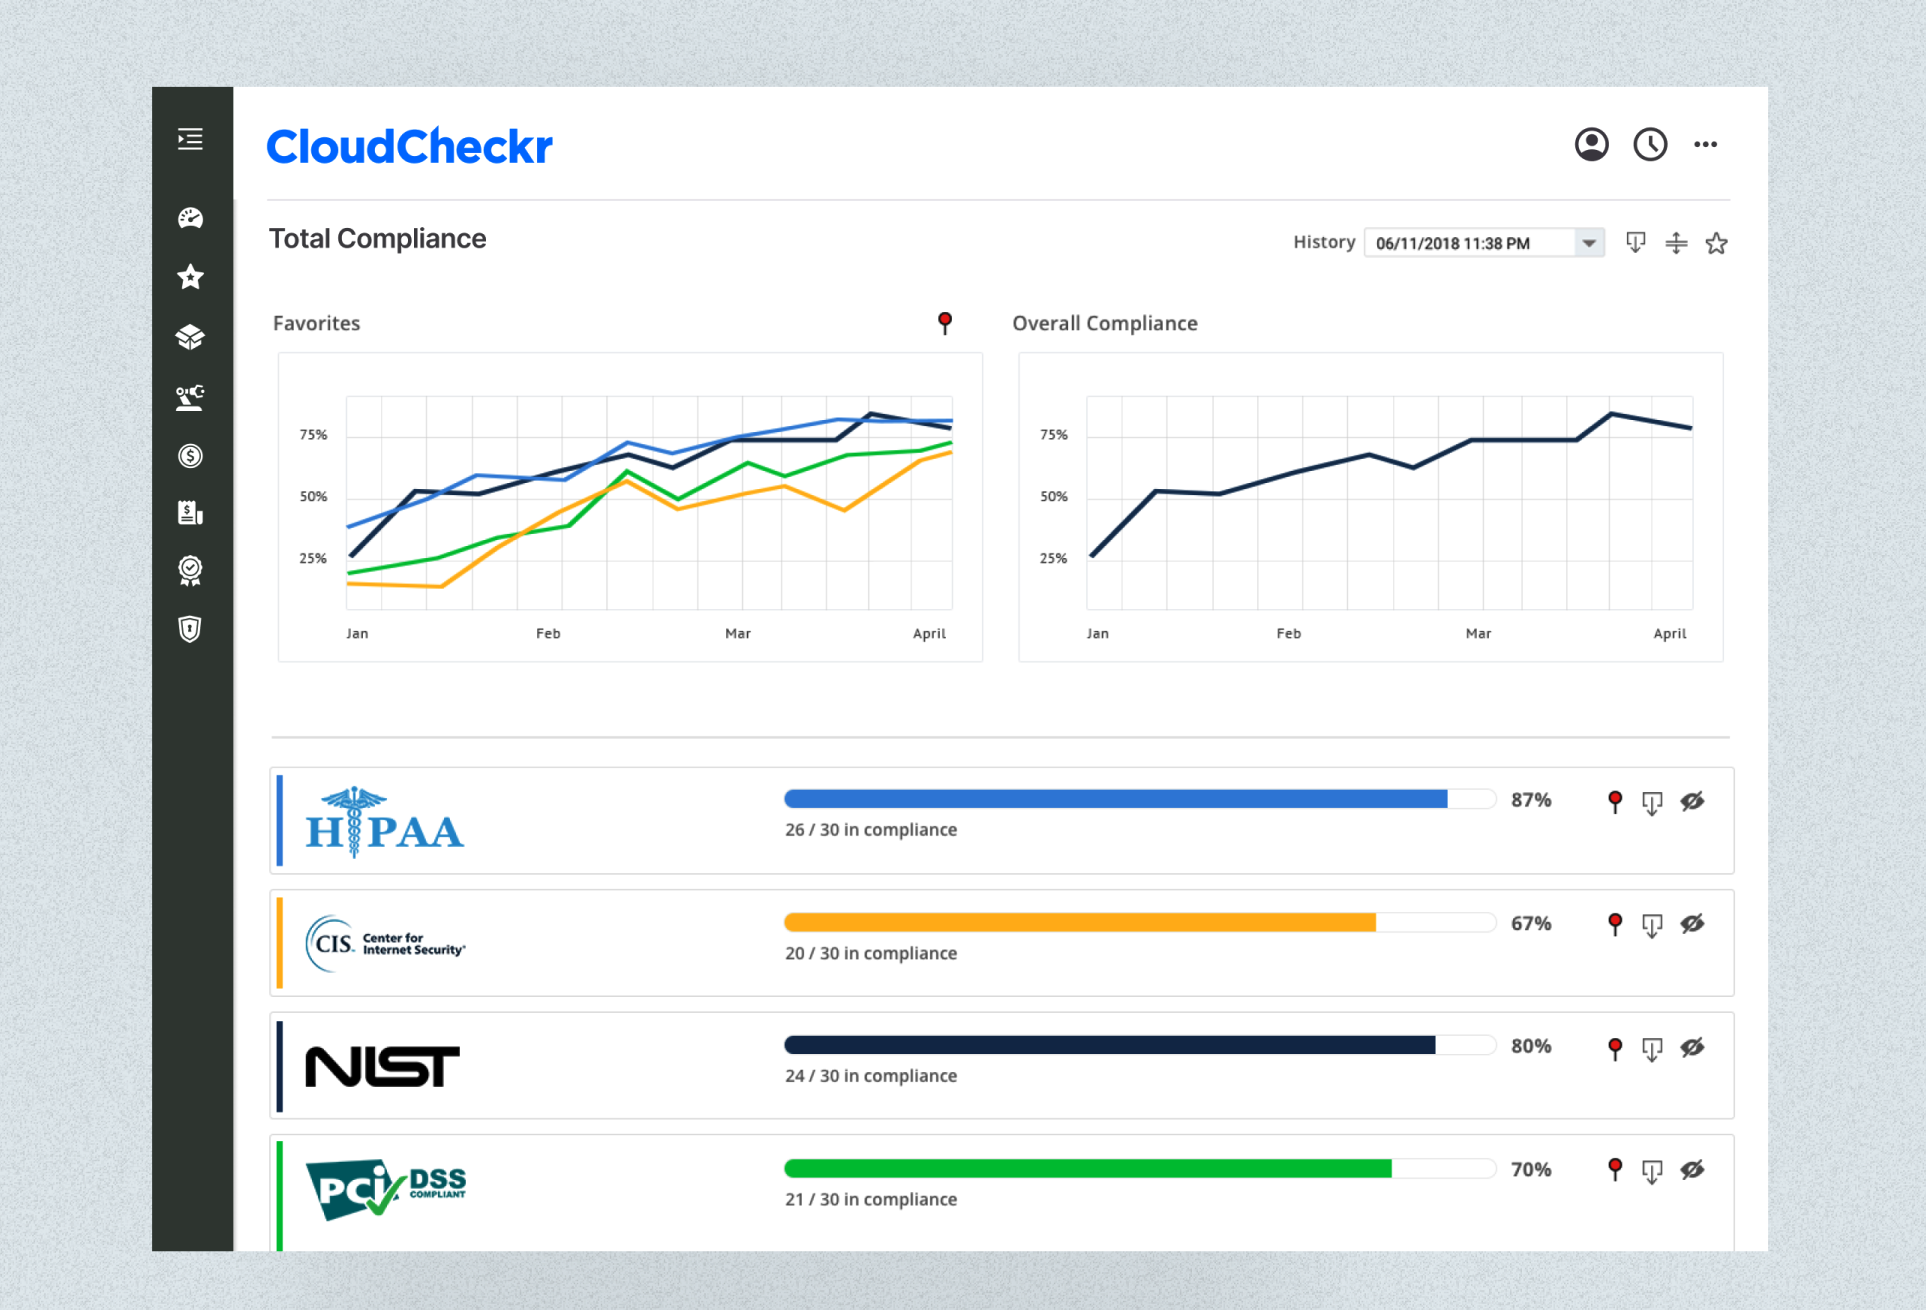Open the compliance ribbon badge sidebar icon
Image resolution: width=1926 pixels, height=1310 pixels.
[x=190, y=571]
